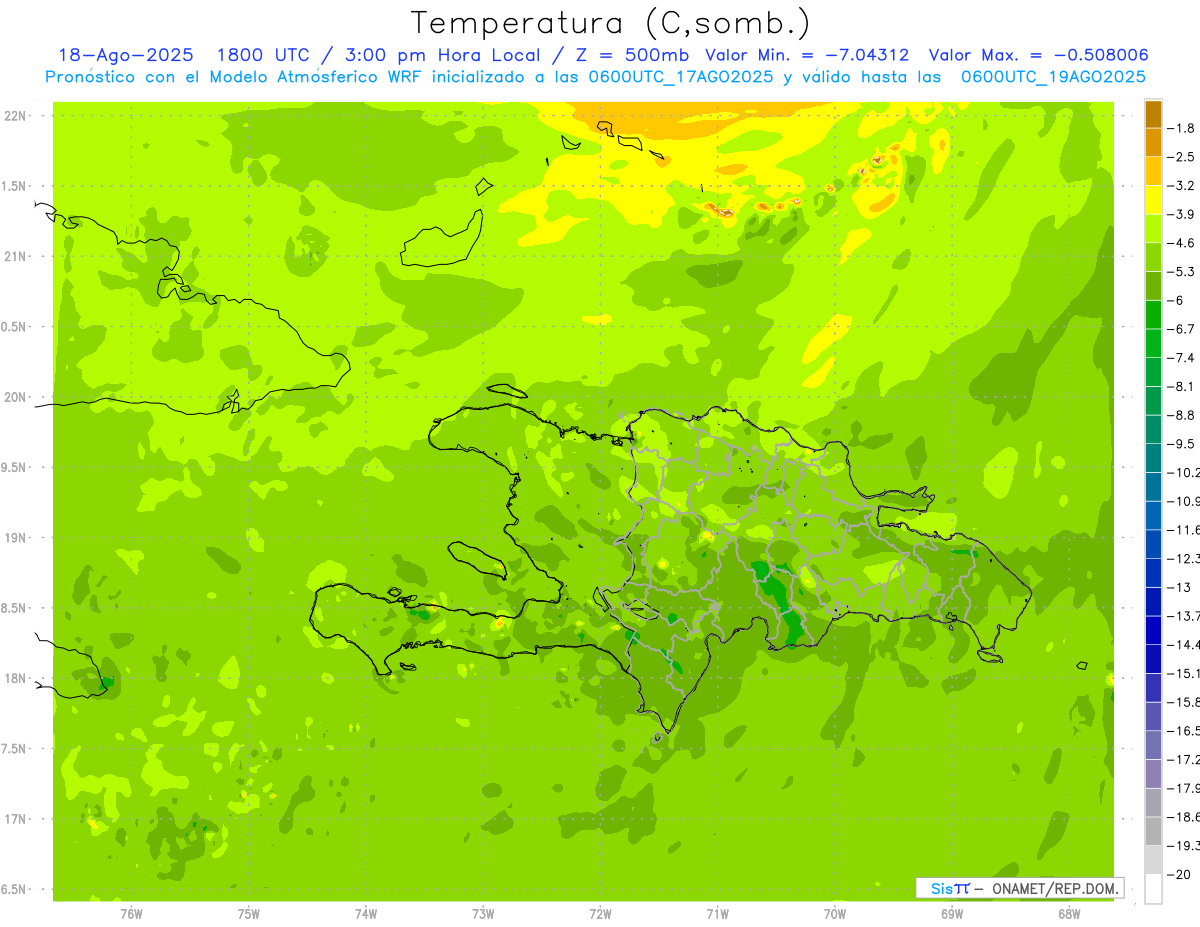The width and height of the screenshot is (1200, 927).
Task: Click 'Valor Max. = -0.508006' text
Action: (x=1039, y=55)
